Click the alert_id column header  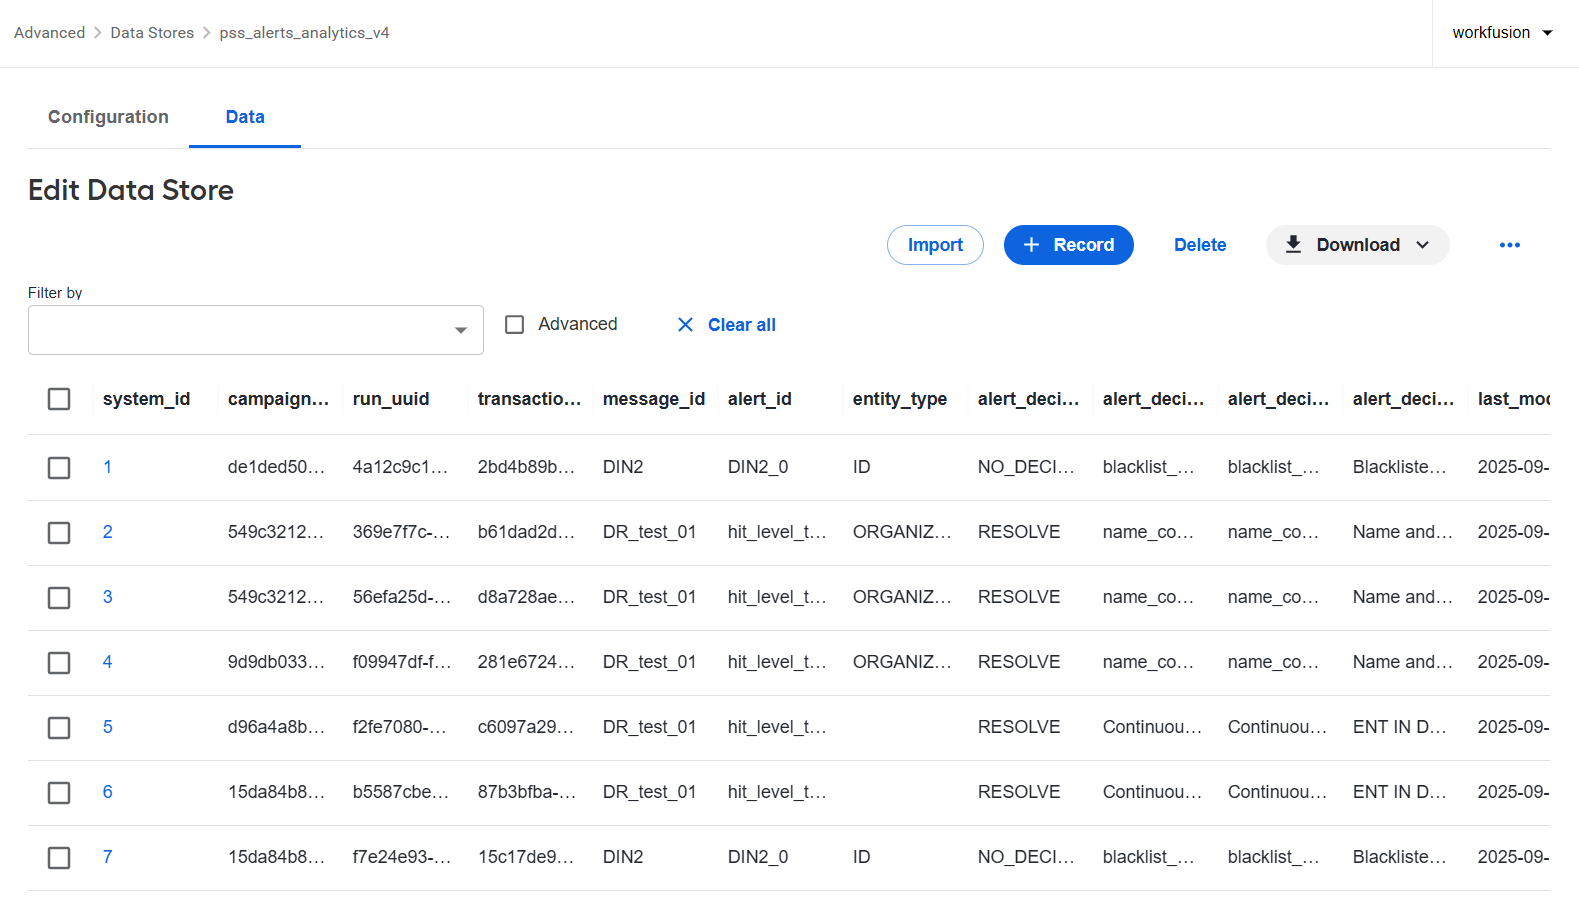[760, 399]
